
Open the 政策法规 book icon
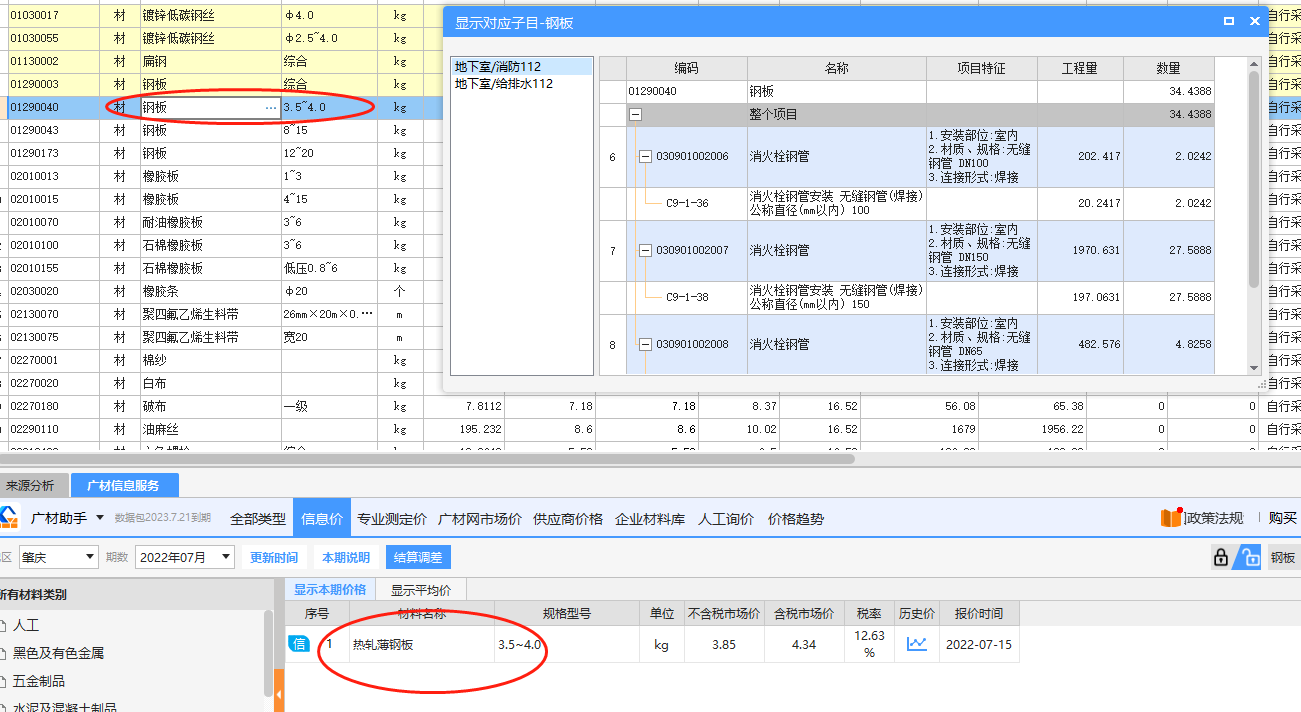1172,517
